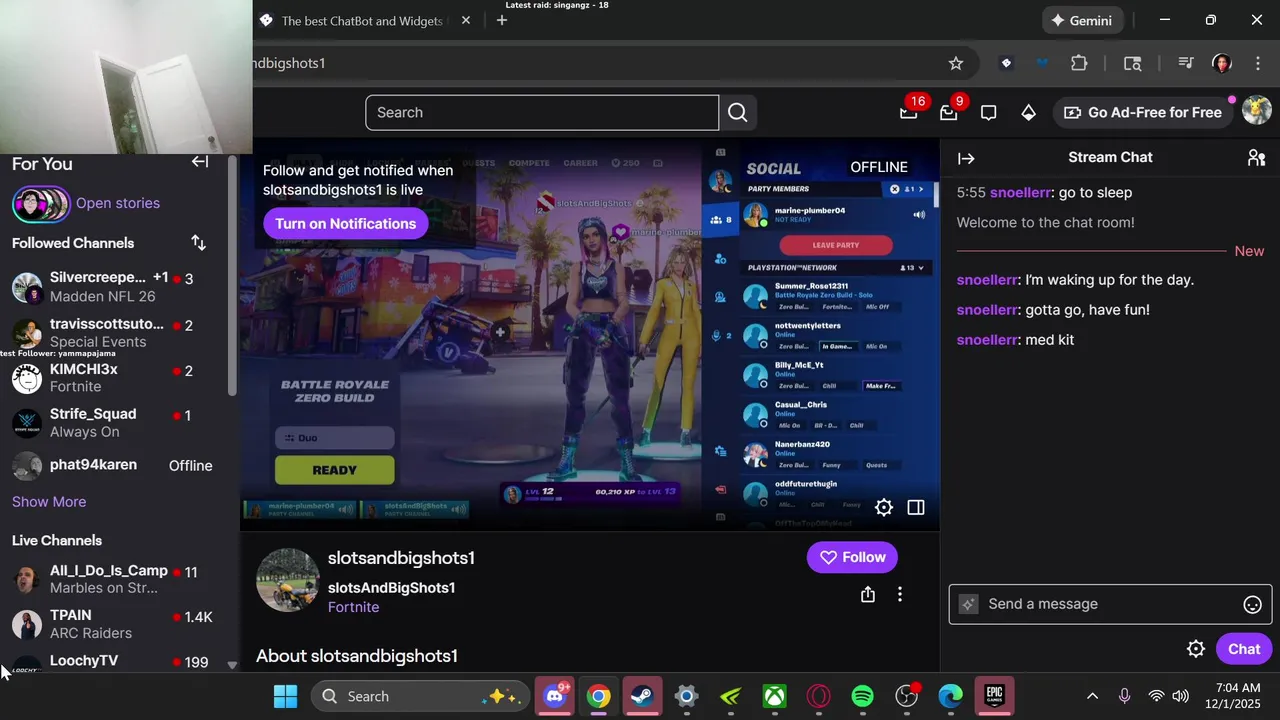Turn on Notifications for slotsandbigshots1

tap(346, 223)
